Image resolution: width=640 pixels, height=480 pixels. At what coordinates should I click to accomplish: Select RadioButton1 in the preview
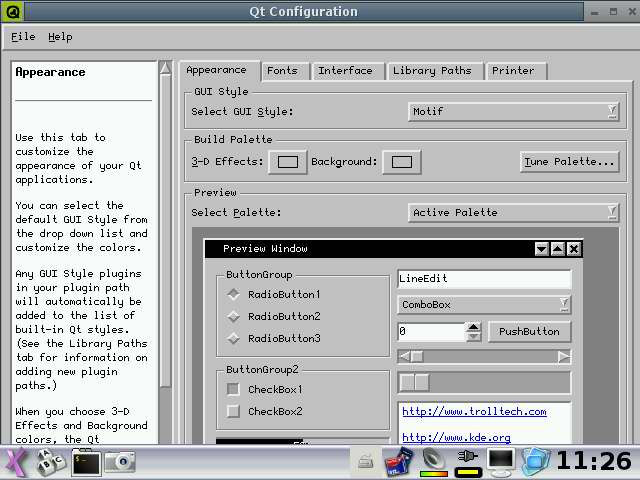point(234,294)
